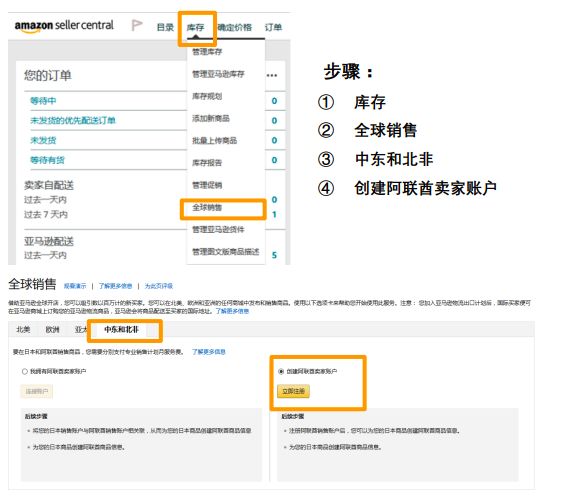Choose 管理促销 in the dropdown
This screenshot has width=569, height=501.
207,185
